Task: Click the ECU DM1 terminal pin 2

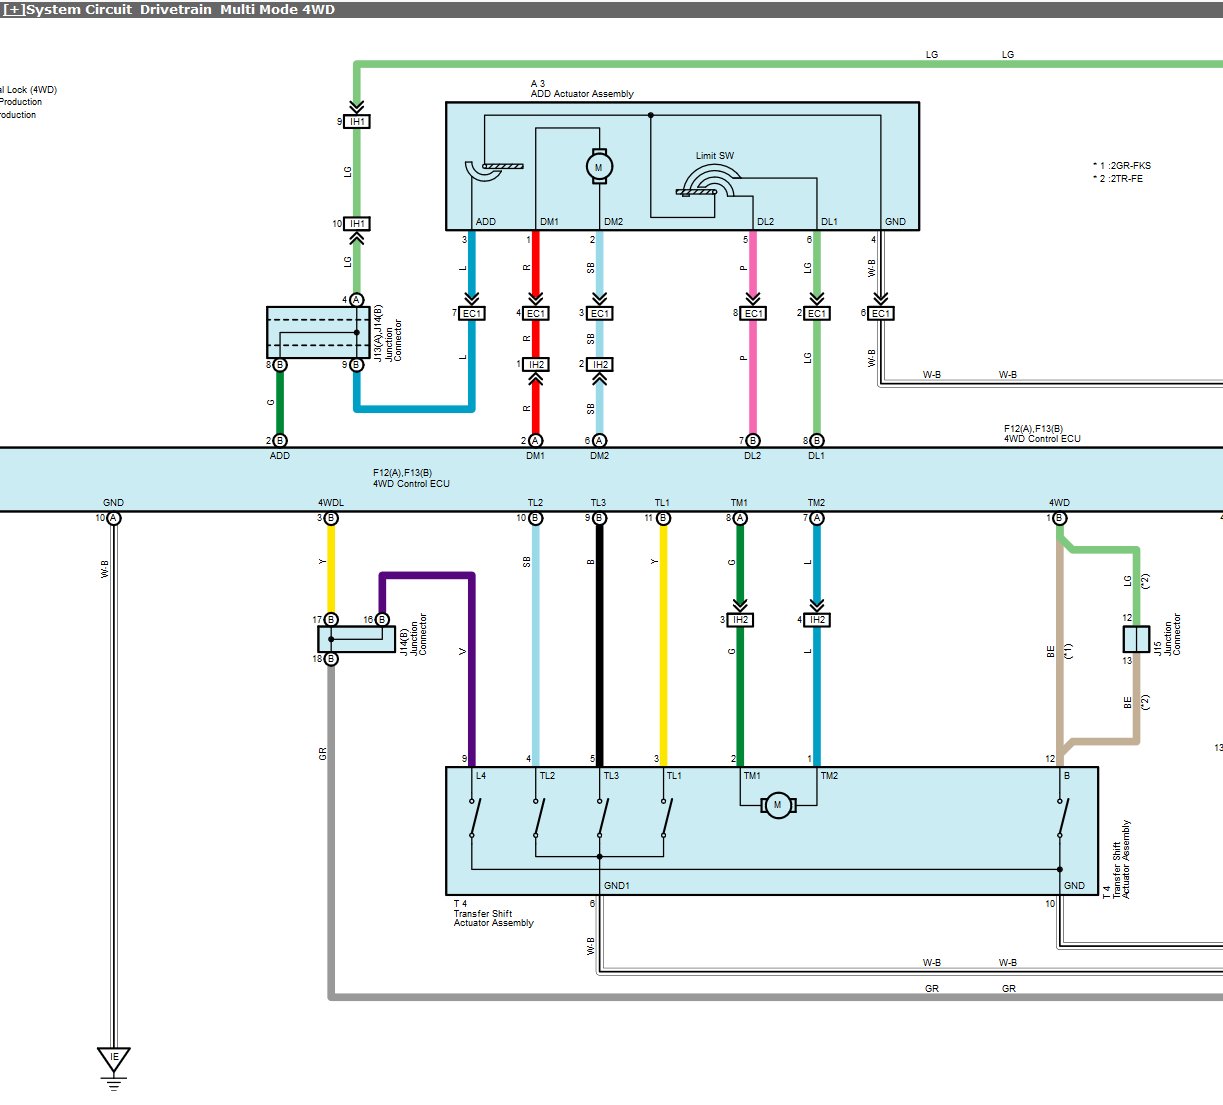Action: pos(536,440)
